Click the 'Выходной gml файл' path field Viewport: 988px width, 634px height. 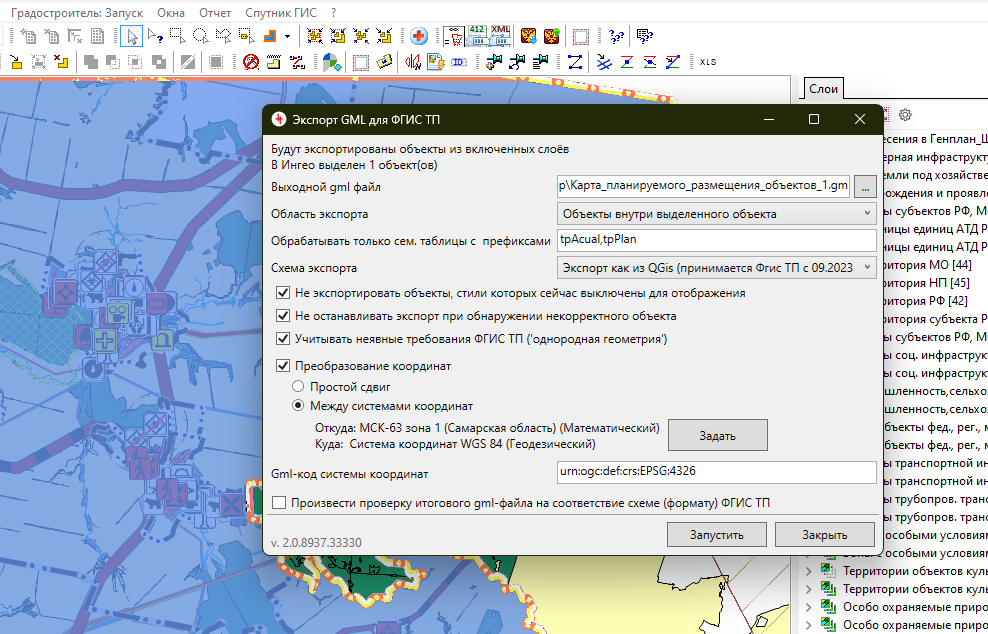point(704,187)
